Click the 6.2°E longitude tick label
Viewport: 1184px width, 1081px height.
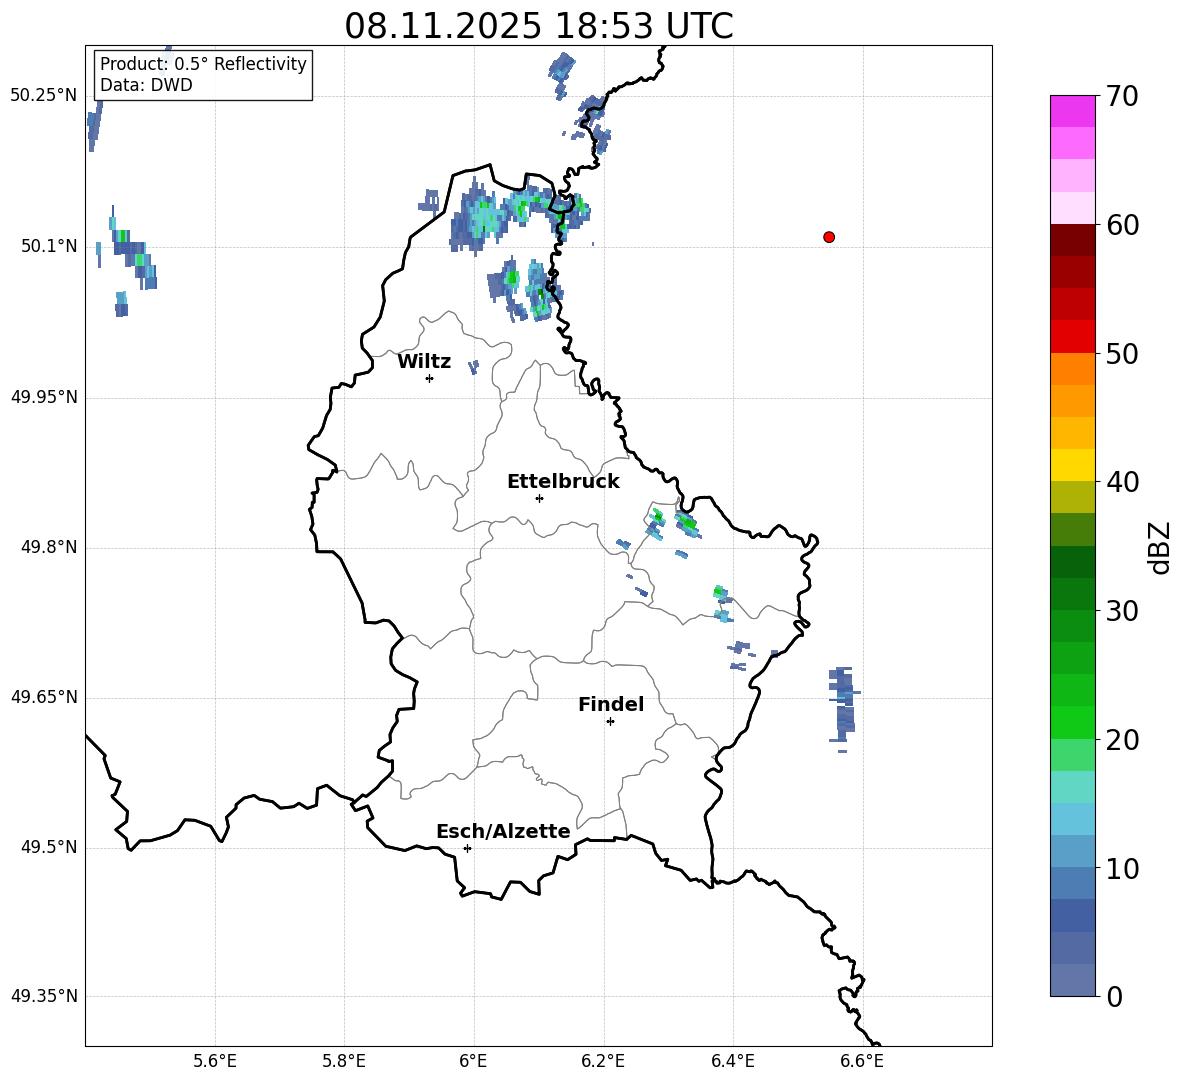pyautogui.click(x=603, y=1061)
